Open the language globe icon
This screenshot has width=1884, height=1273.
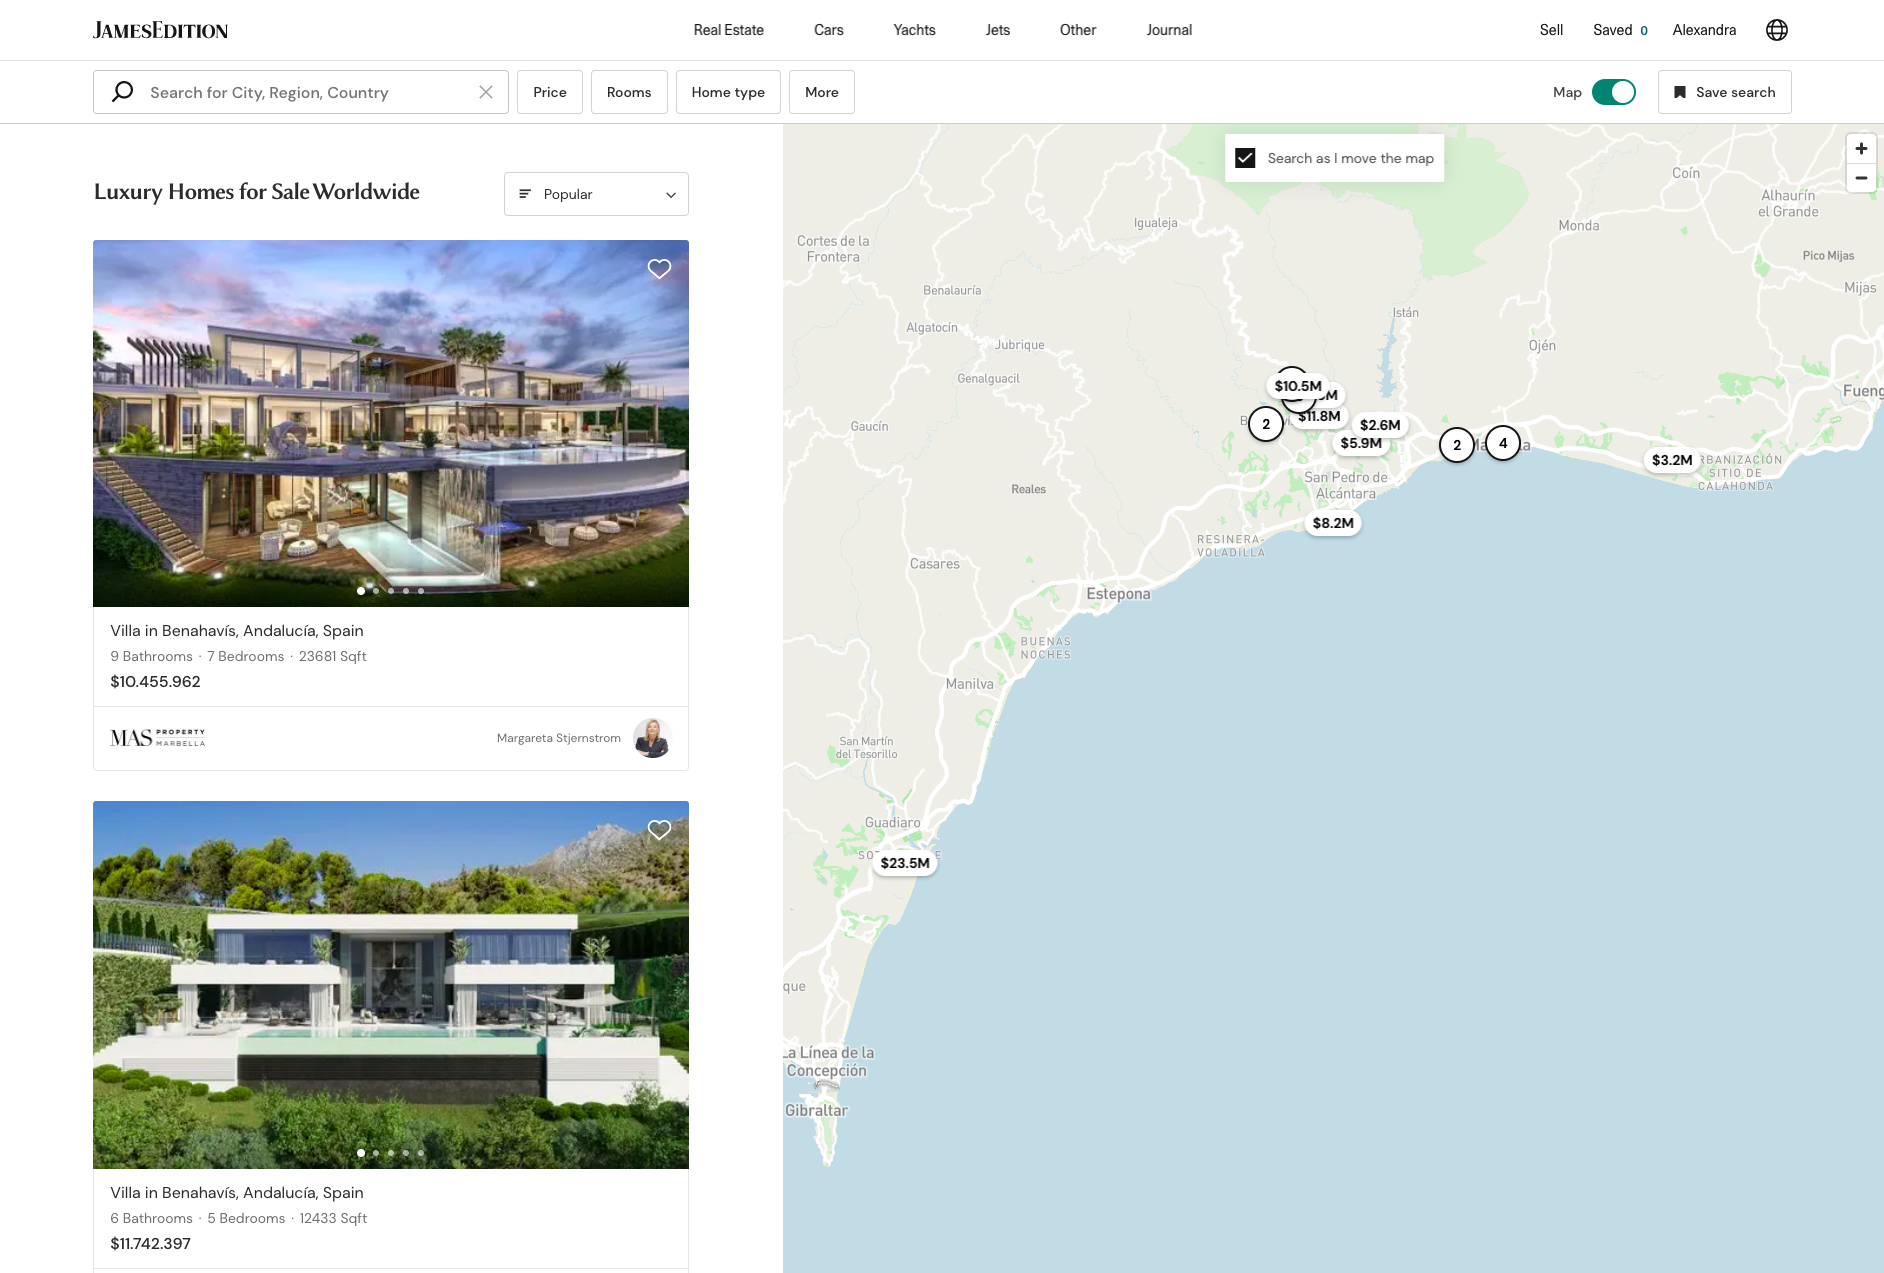1777,30
